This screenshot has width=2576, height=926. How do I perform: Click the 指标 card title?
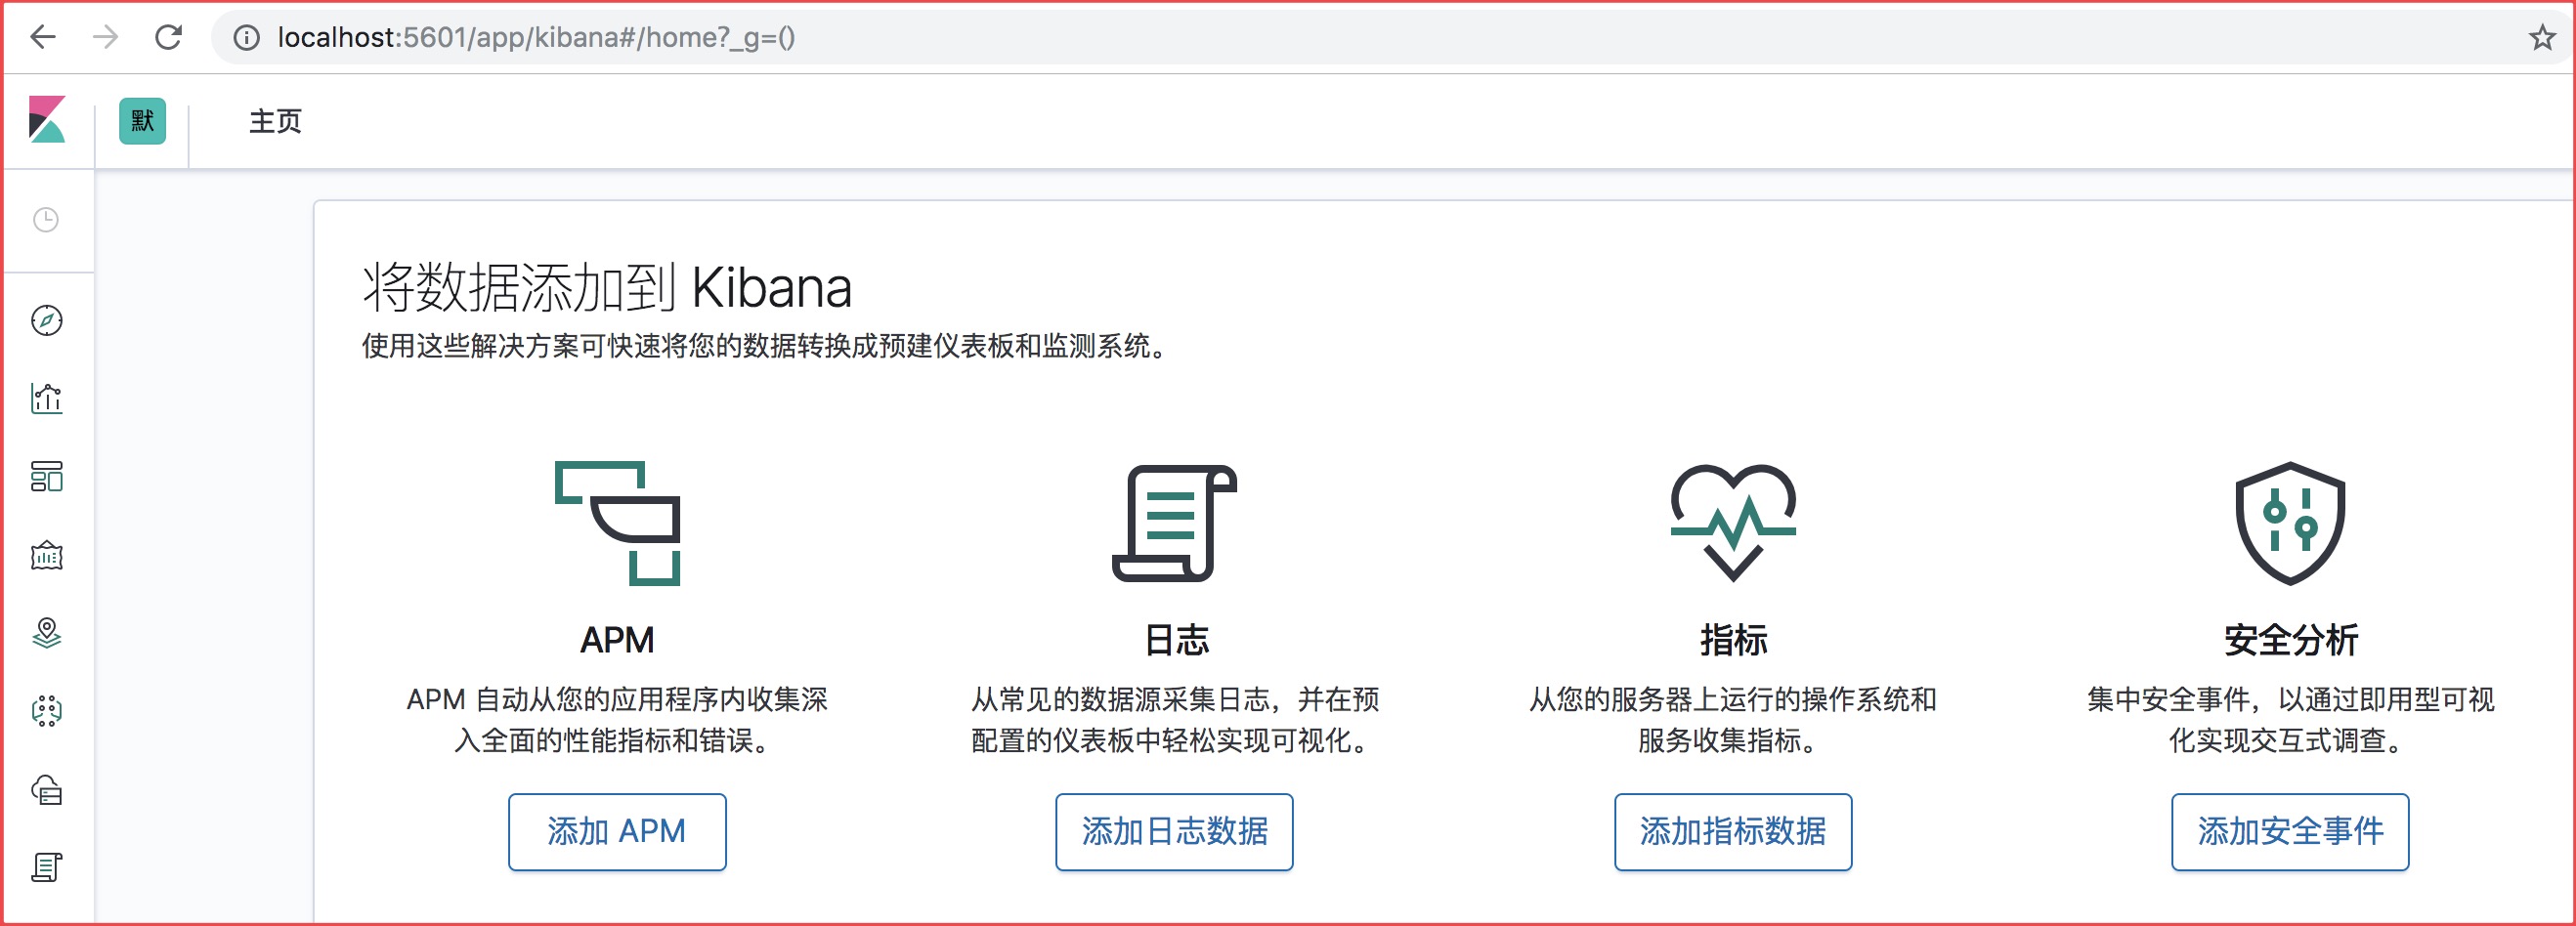coord(1733,640)
